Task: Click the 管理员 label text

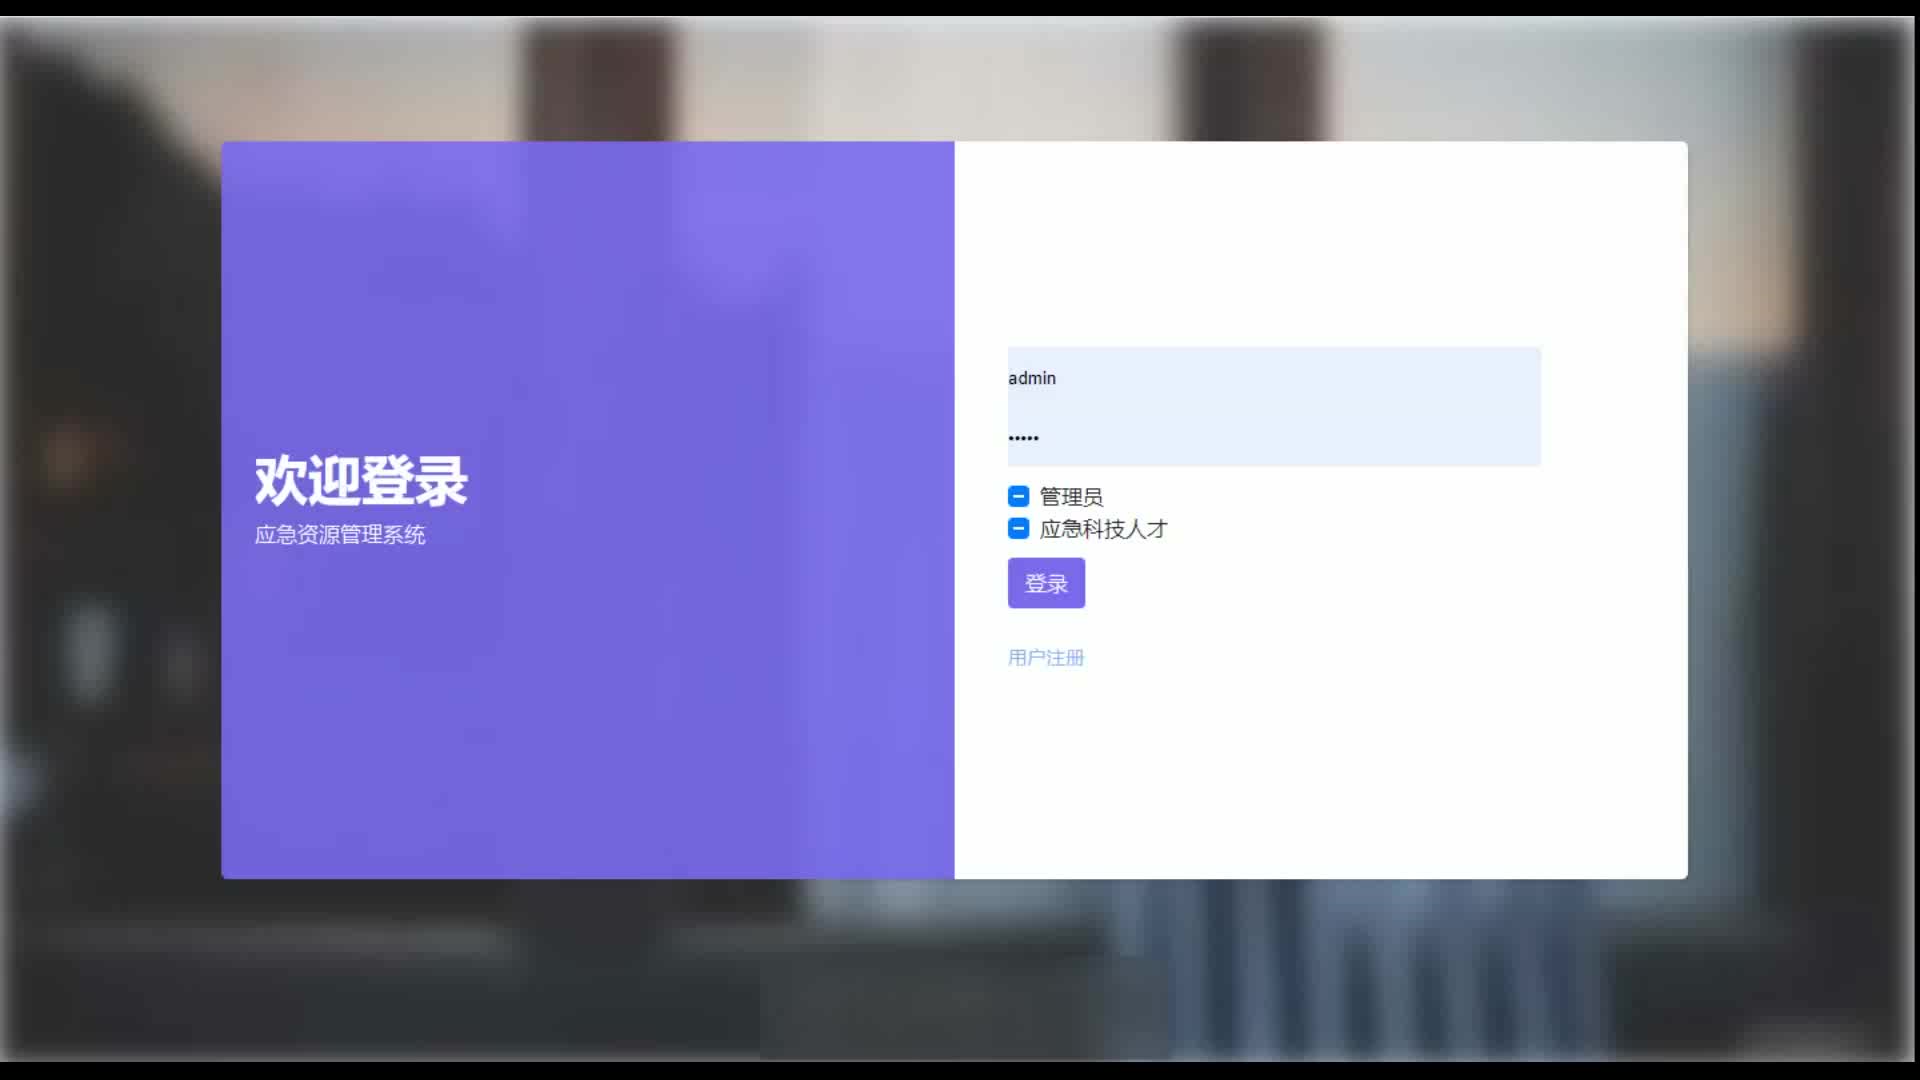Action: click(1071, 497)
